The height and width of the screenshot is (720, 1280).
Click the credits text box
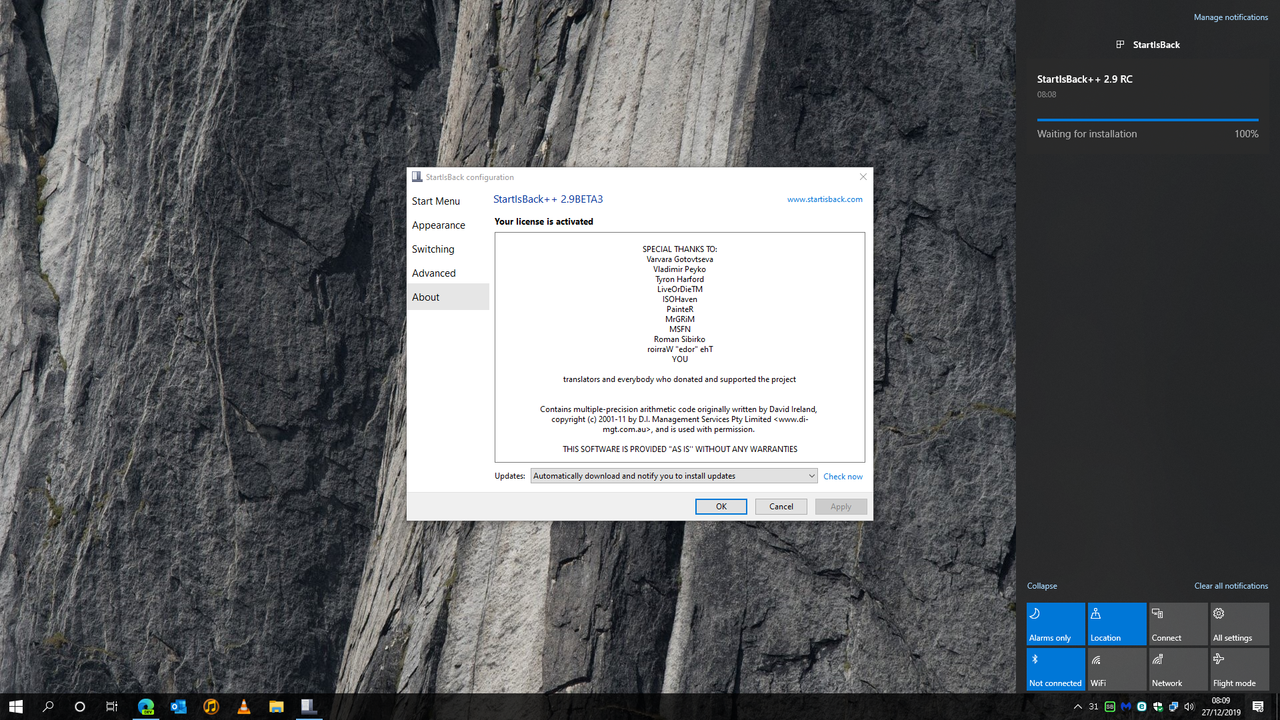[680, 347]
